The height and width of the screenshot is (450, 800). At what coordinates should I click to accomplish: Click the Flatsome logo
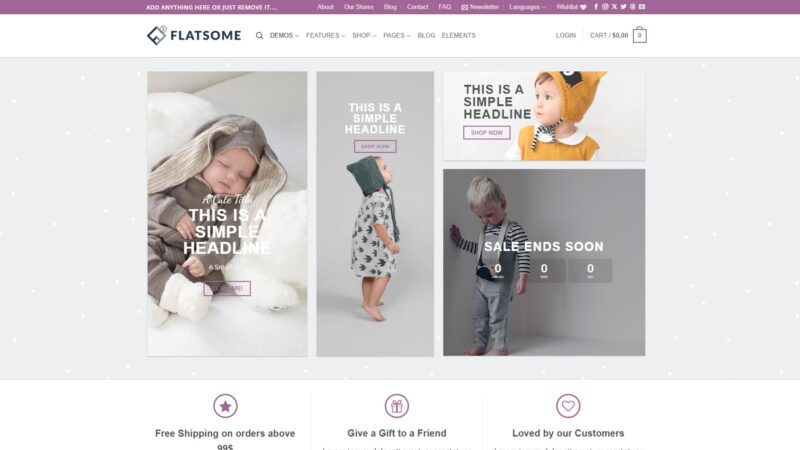[194, 35]
